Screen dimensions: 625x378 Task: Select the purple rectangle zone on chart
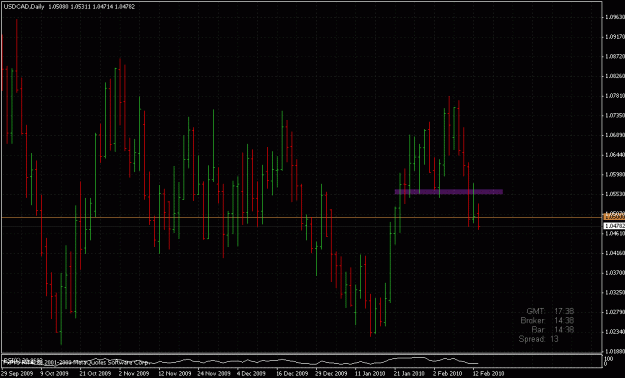(x=448, y=192)
